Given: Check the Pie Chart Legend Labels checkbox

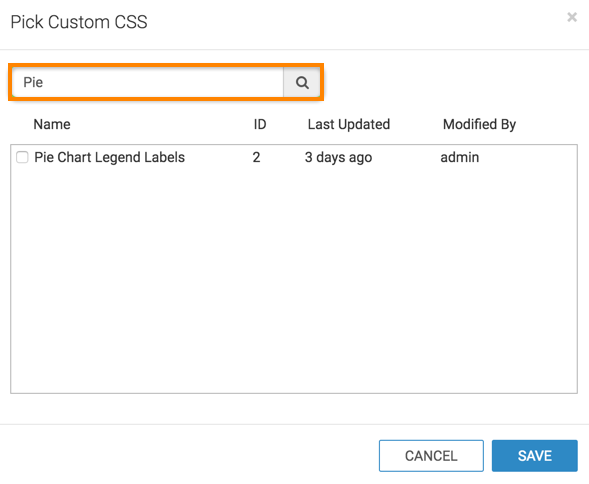Looking at the screenshot, I should pyautogui.click(x=22, y=157).
